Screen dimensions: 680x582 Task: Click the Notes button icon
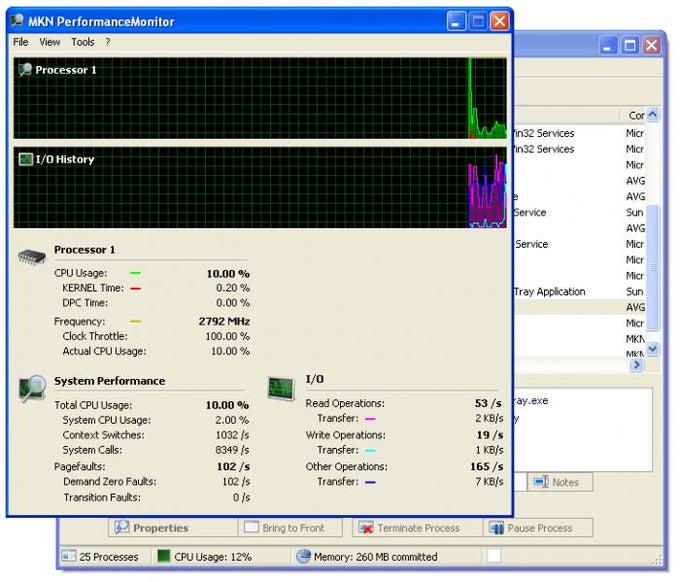tap(541, 482)
